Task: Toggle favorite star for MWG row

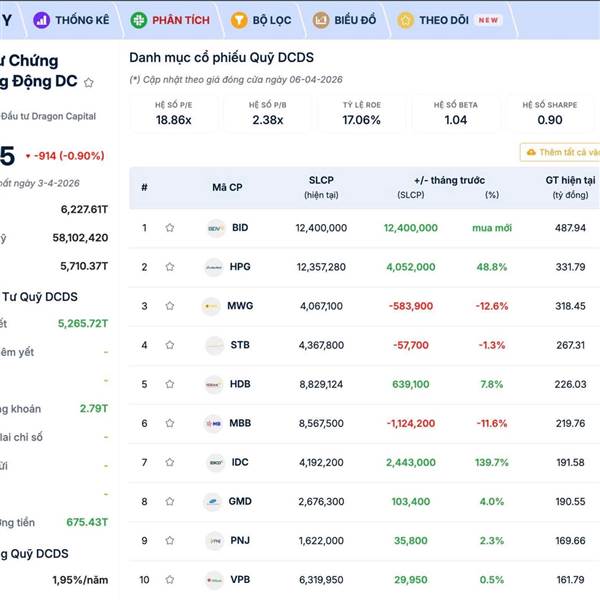Action: coord(170,306)
